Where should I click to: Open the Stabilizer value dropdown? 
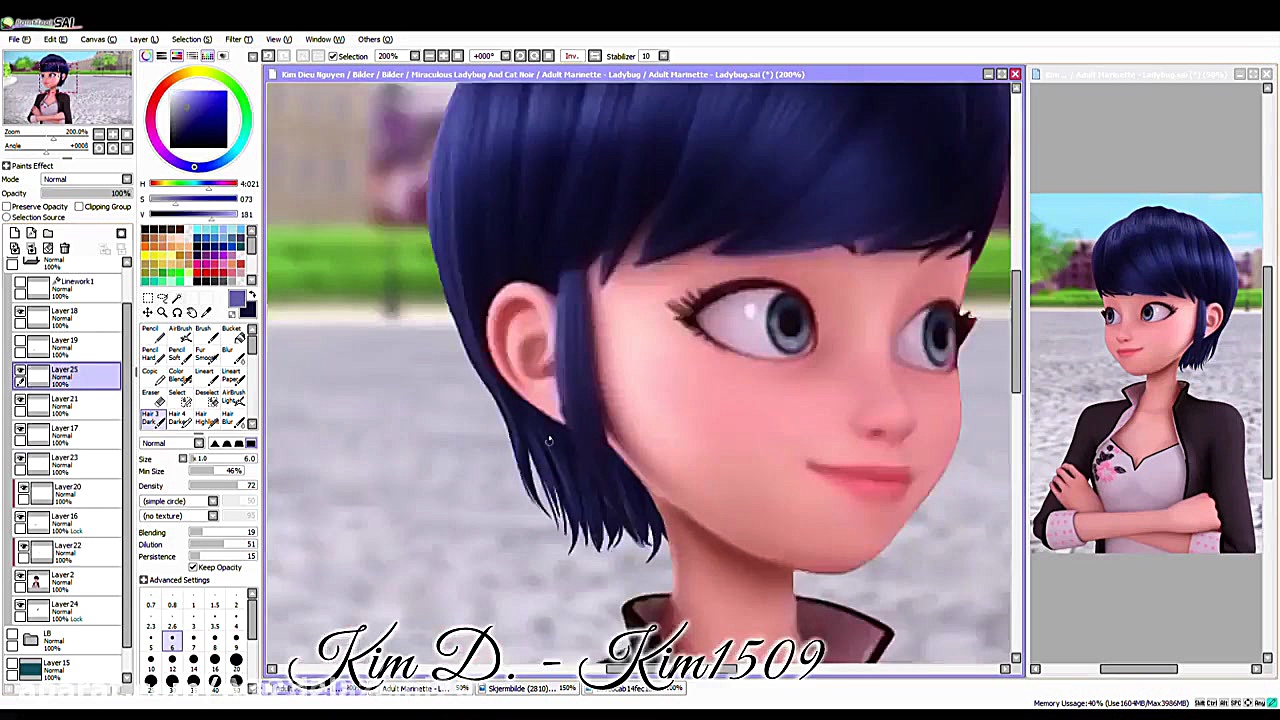click(x=664, y=56)
